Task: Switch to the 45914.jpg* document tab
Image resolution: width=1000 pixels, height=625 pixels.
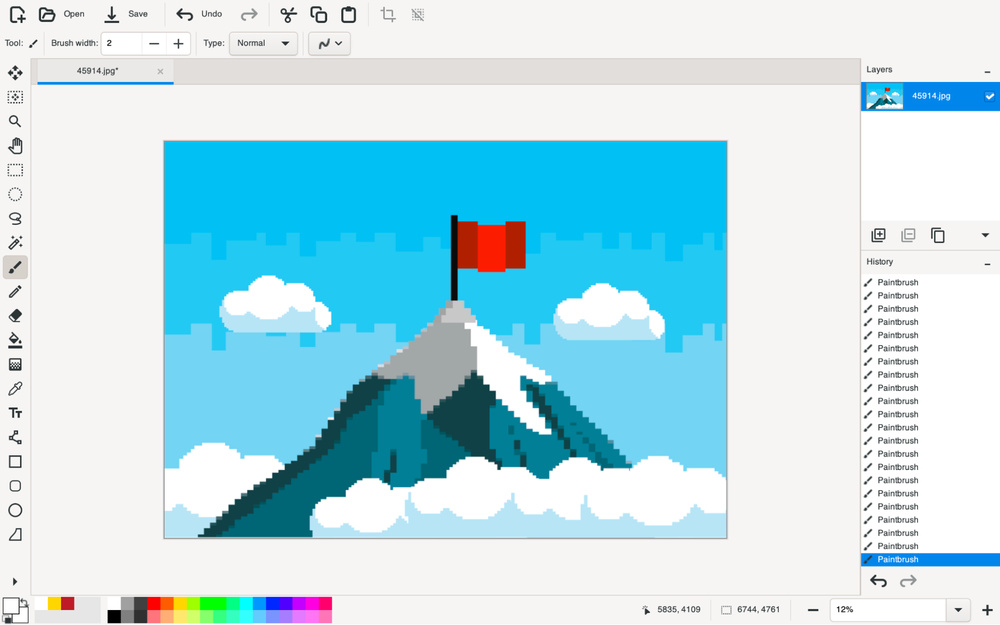Action: tap(98, 71)
